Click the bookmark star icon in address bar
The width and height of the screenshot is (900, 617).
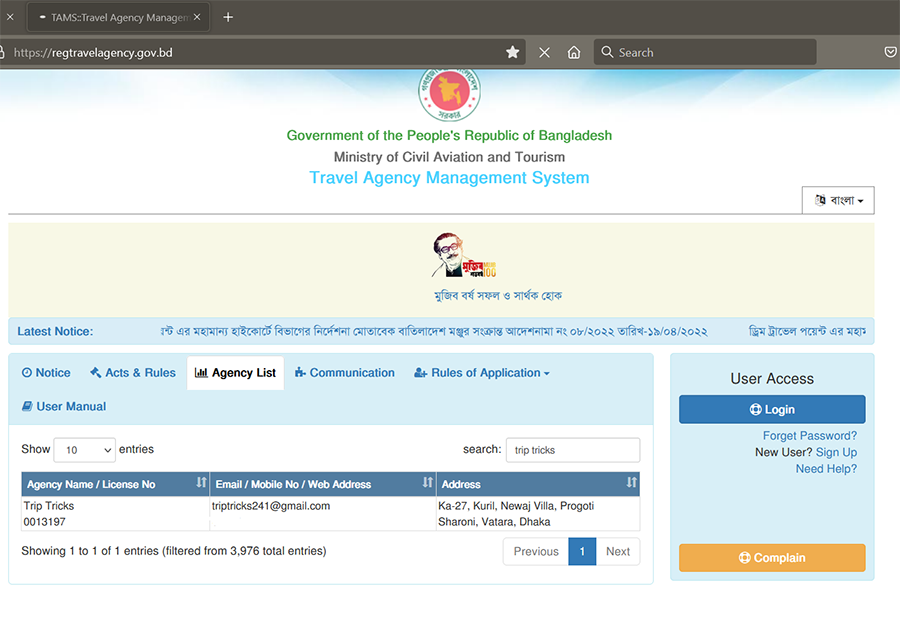(512, 52)
